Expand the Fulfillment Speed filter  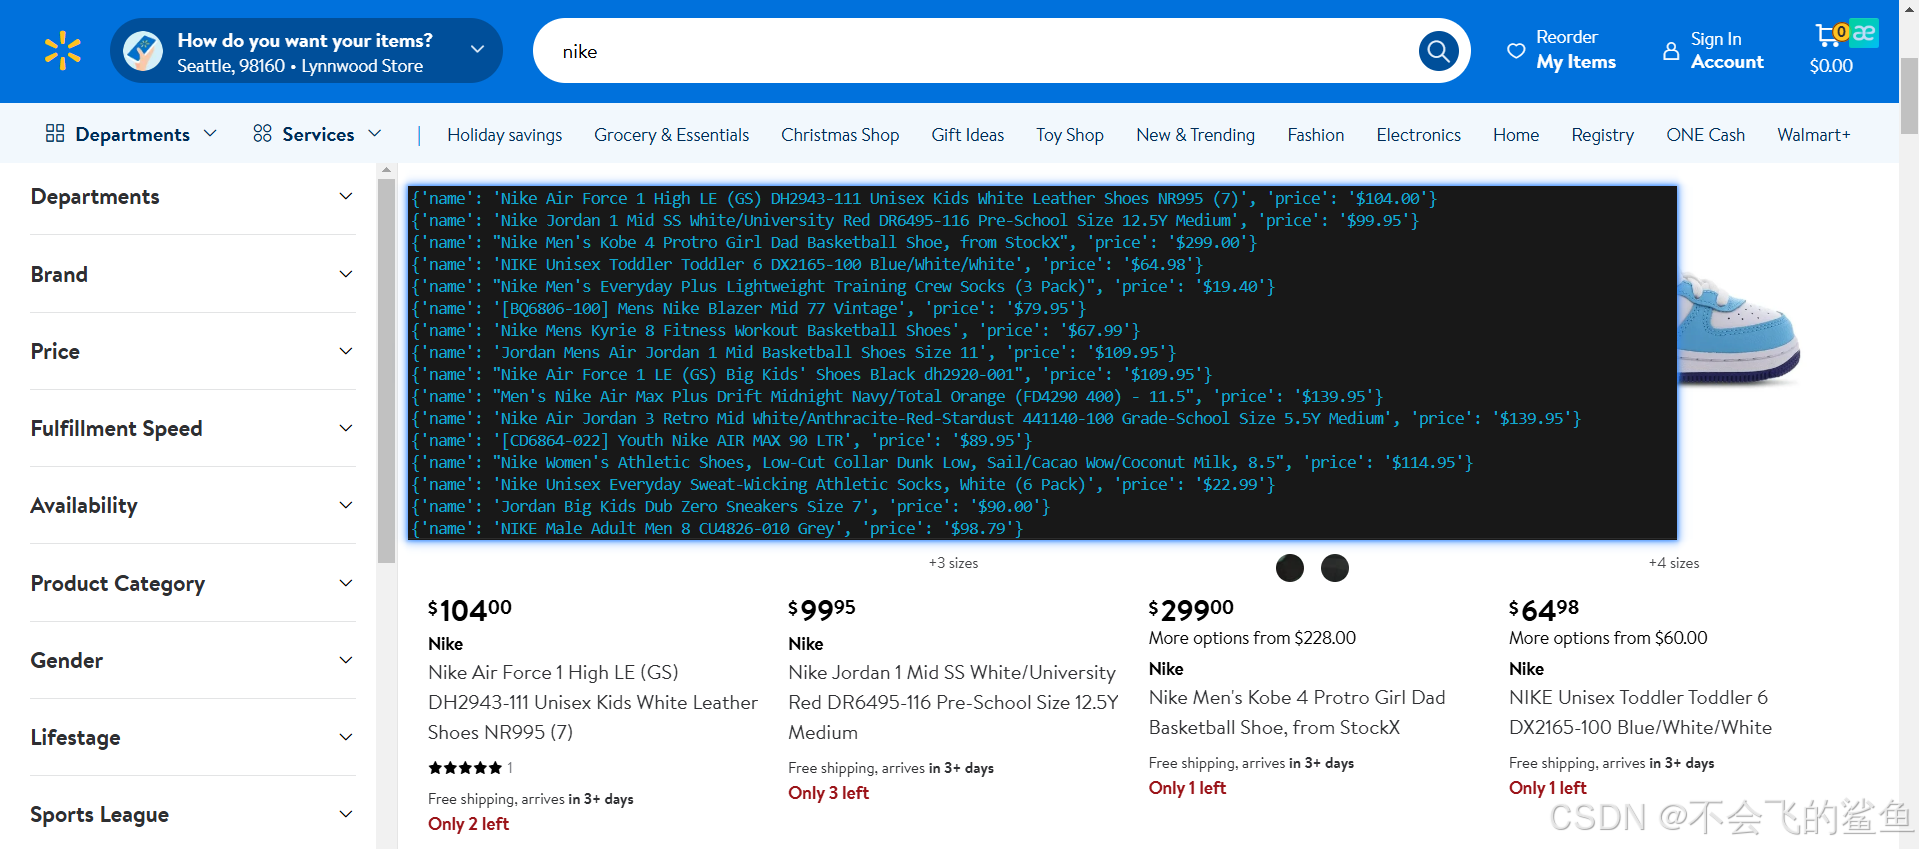click(x=193, y=428)
